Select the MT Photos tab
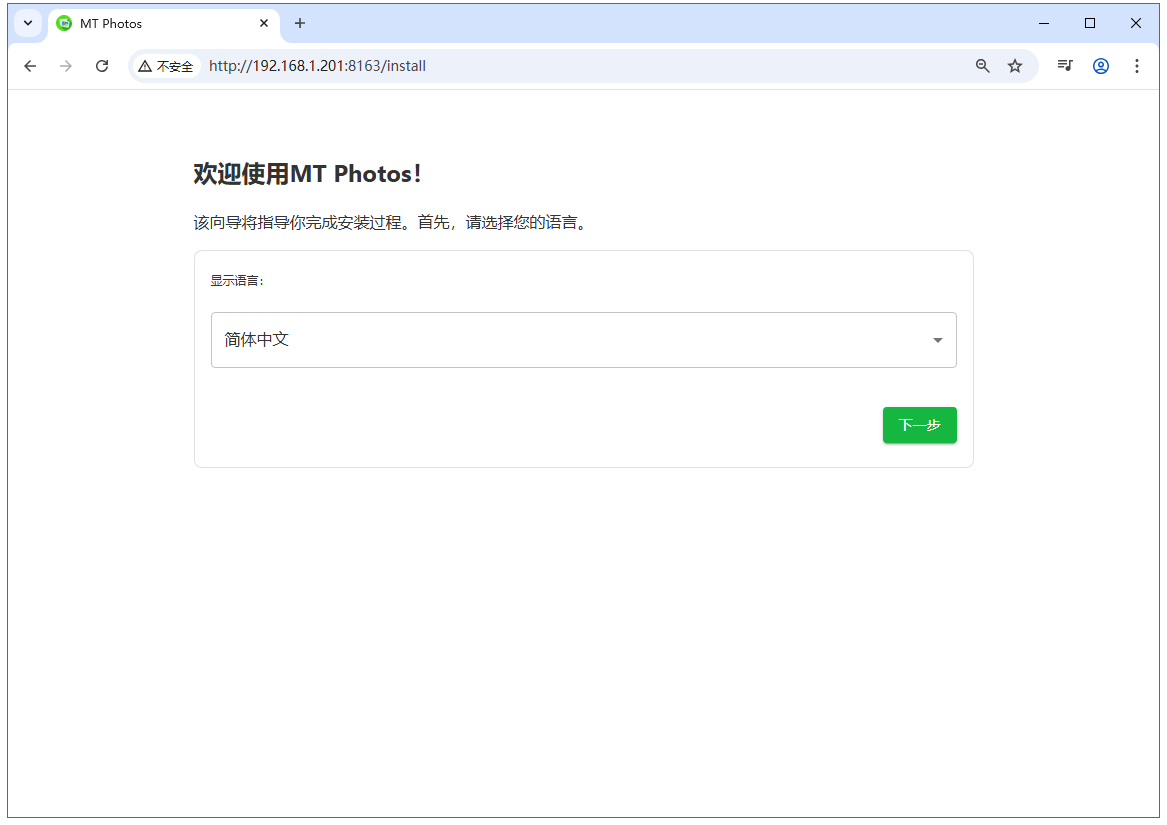 click(x=164, y=24)
